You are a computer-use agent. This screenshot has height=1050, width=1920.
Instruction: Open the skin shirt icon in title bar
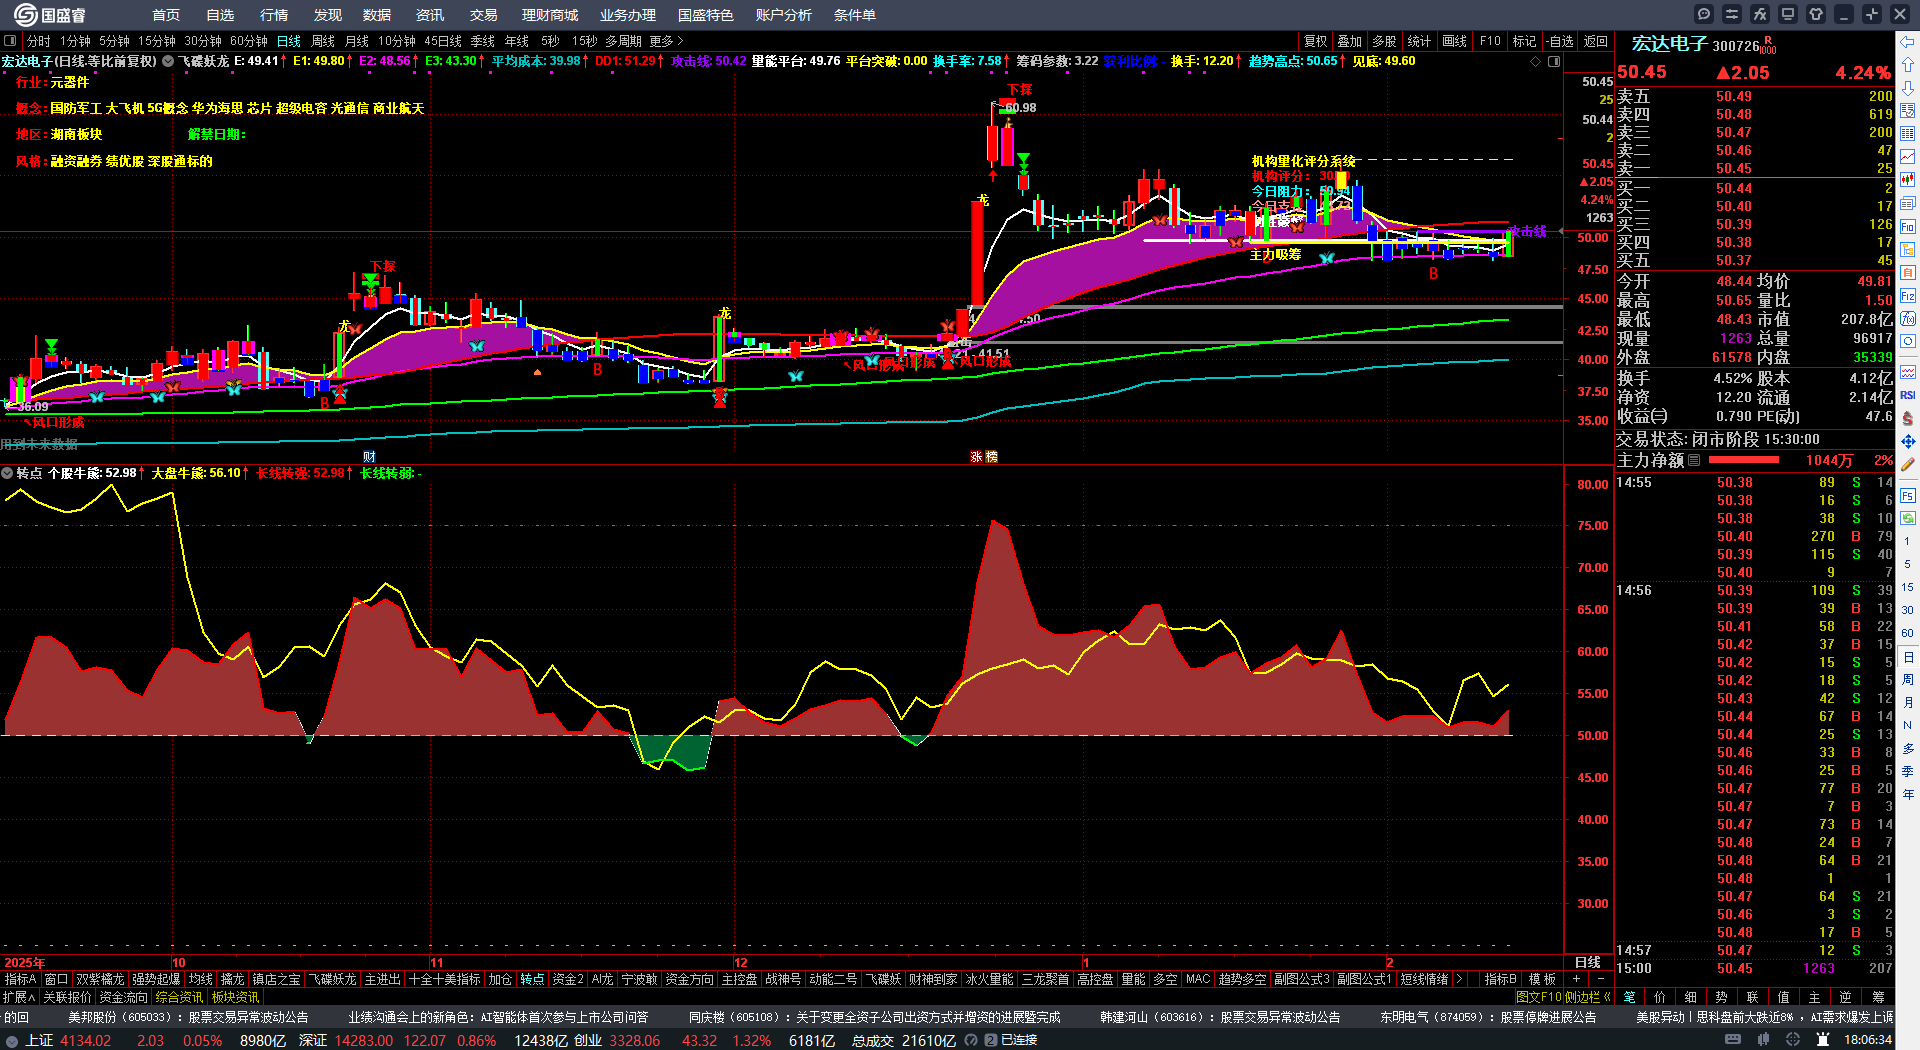(1816, 14)
